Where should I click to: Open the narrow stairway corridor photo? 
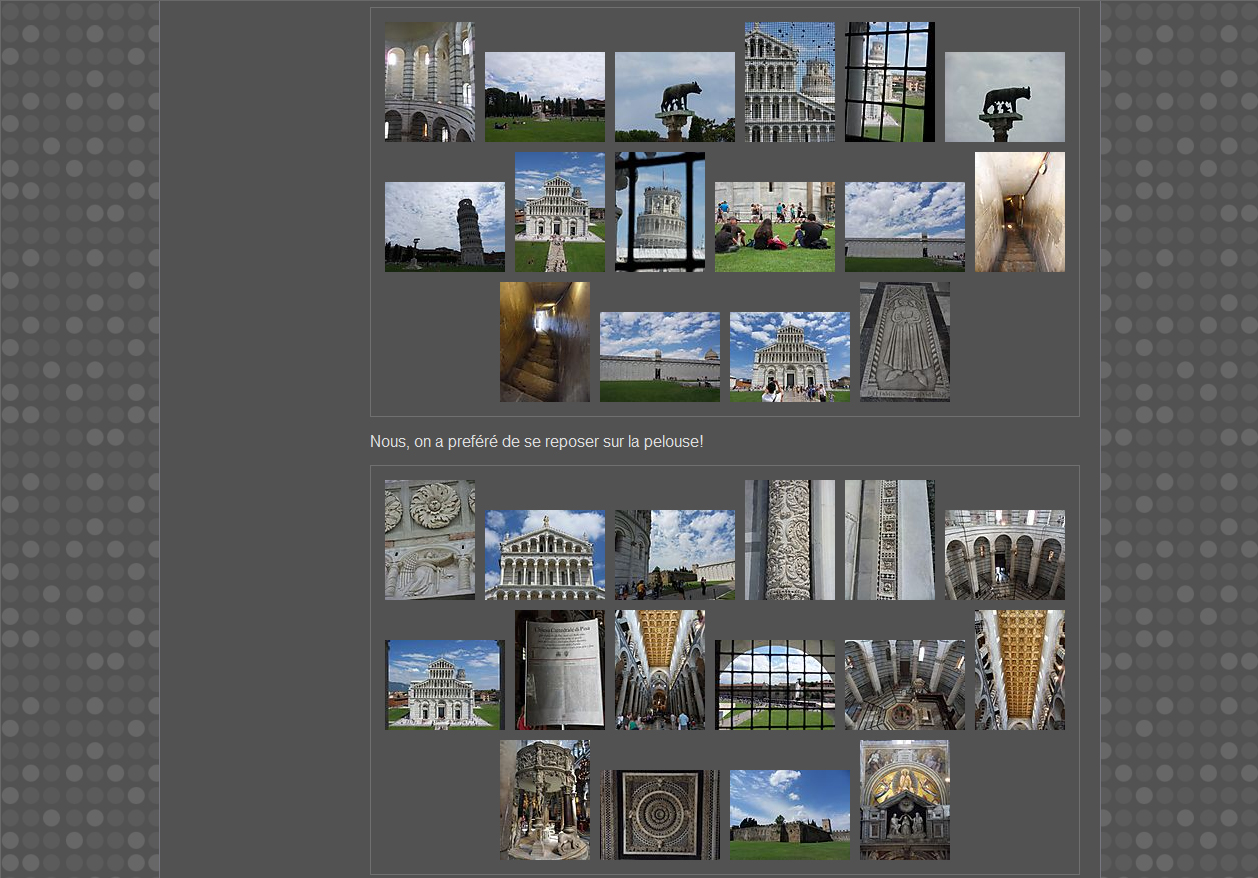pyautogui.click(x=1019, y=212)
